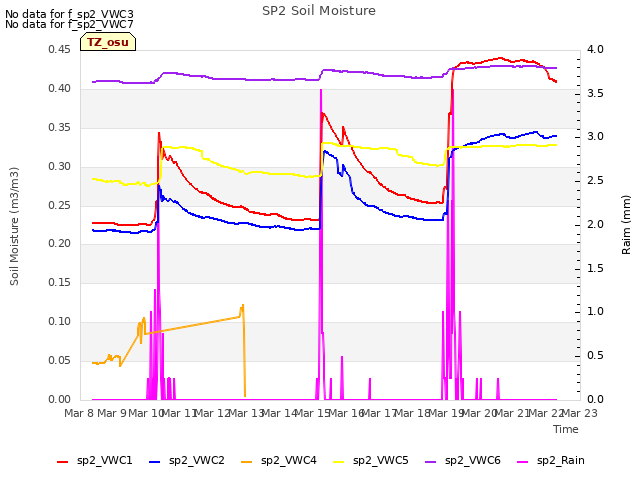
Task: Click the 3.0 right axis value
Action: 596,136
